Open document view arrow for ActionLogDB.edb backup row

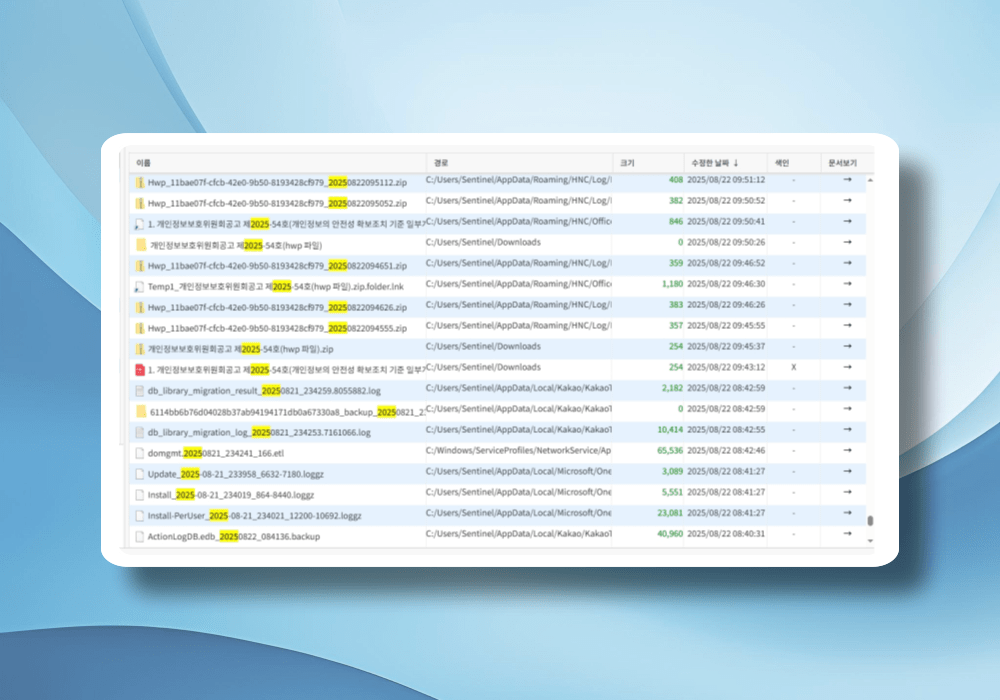847,535
